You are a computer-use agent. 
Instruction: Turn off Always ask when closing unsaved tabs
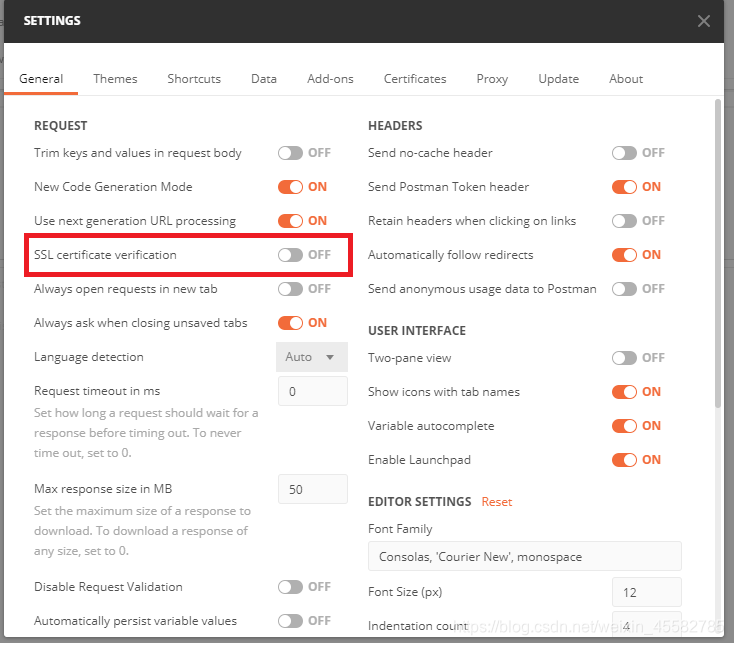290,323
